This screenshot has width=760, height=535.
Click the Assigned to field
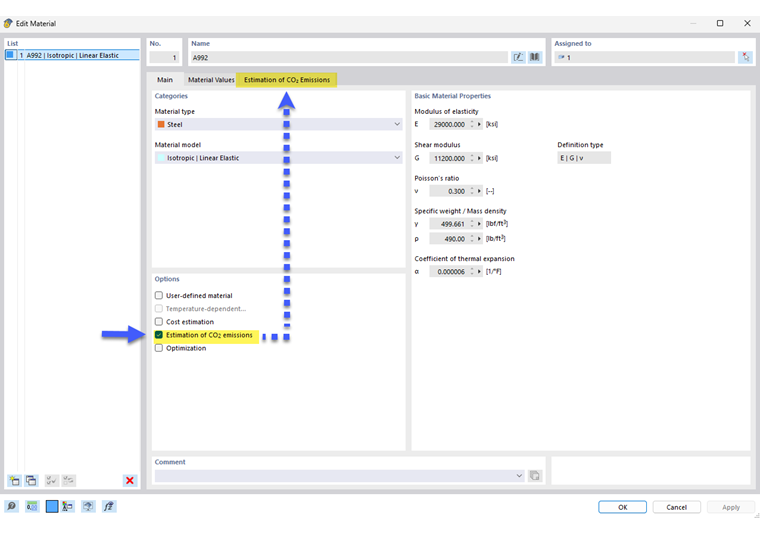[644, 57]
